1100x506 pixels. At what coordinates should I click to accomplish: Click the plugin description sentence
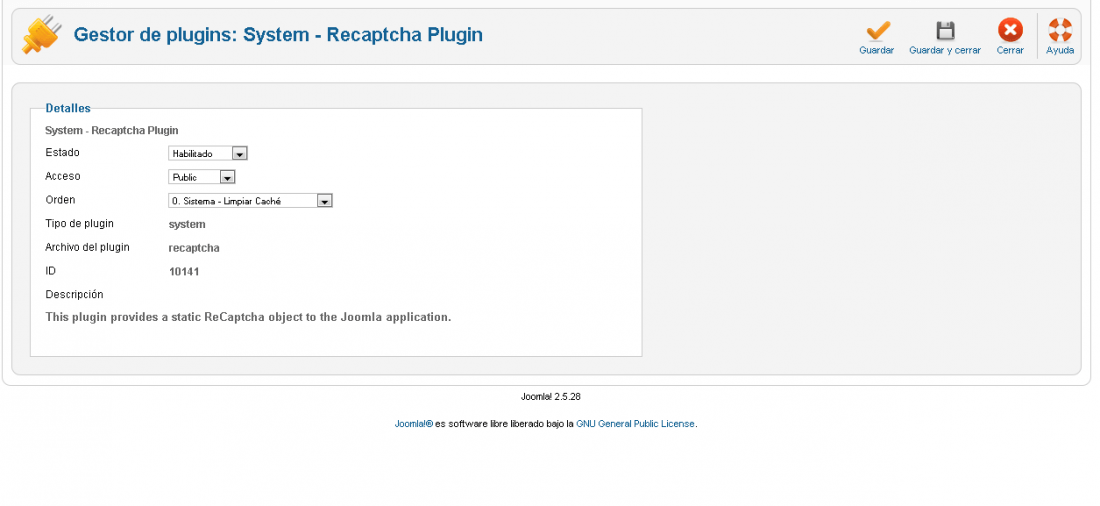point(248,317)
